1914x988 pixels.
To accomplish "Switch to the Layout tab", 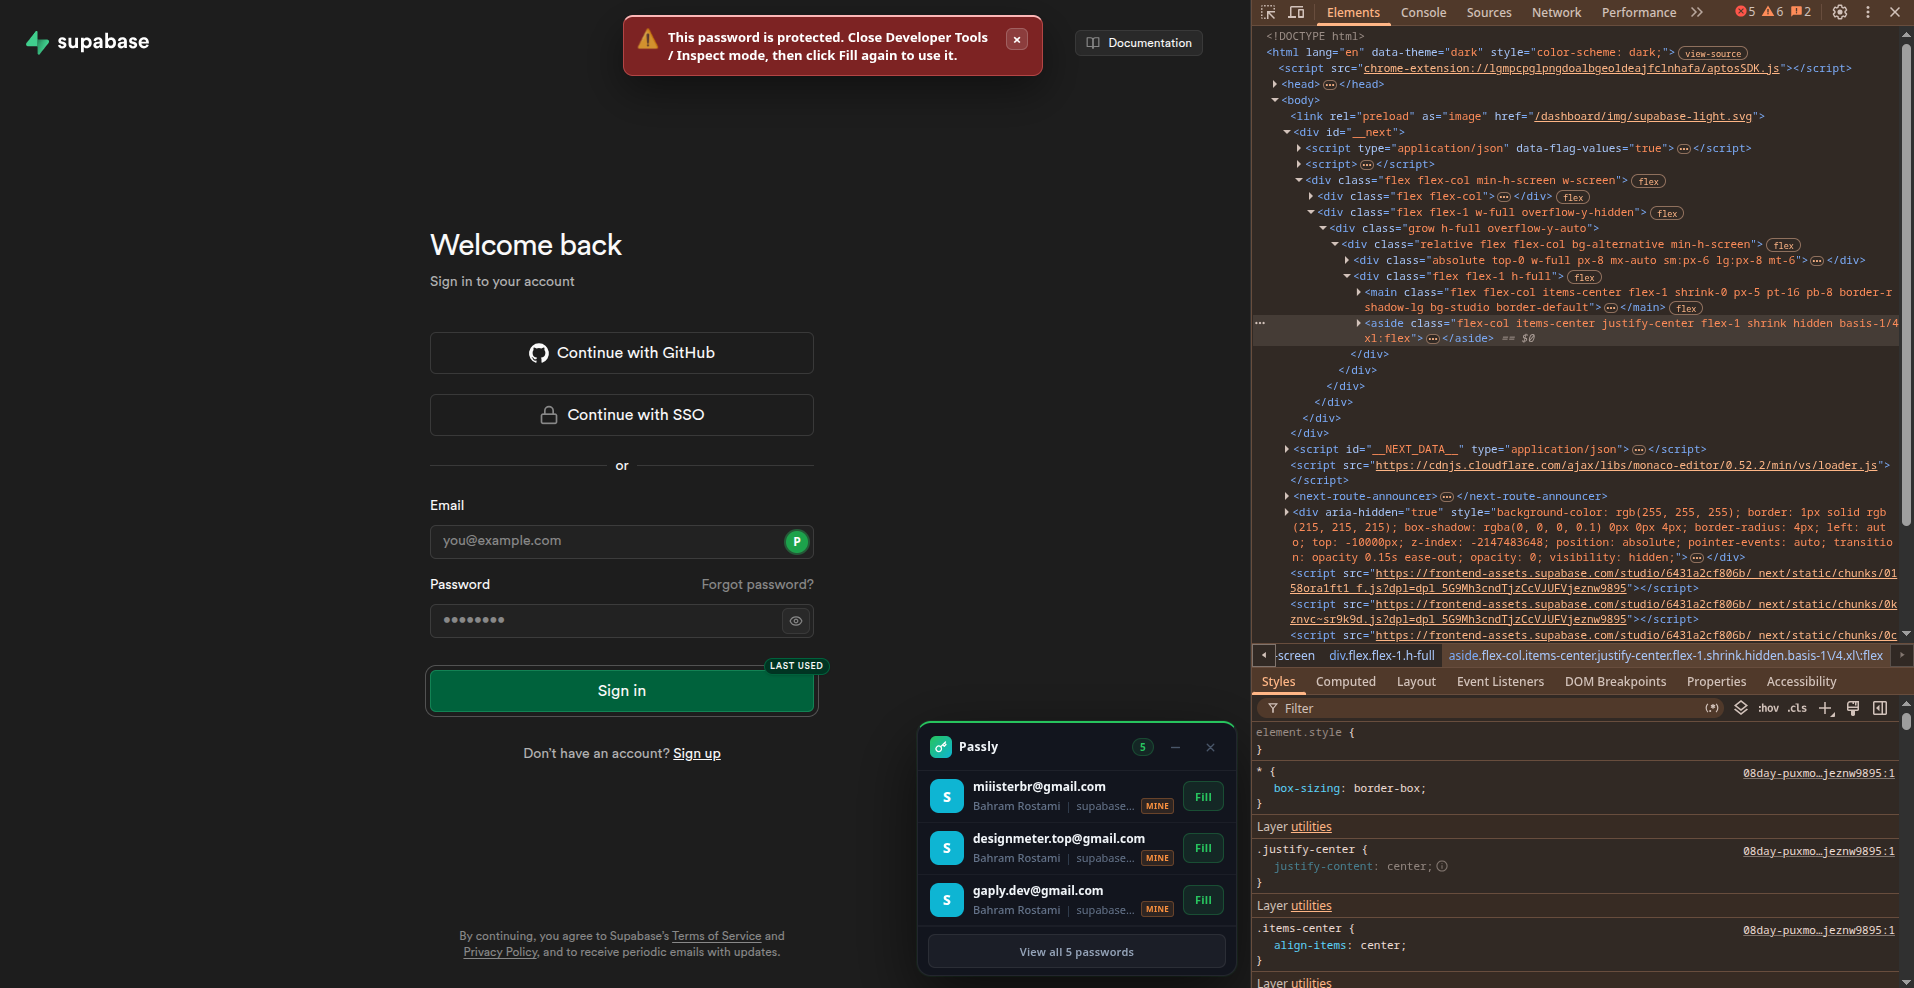I will click(x=1416, y=682).
